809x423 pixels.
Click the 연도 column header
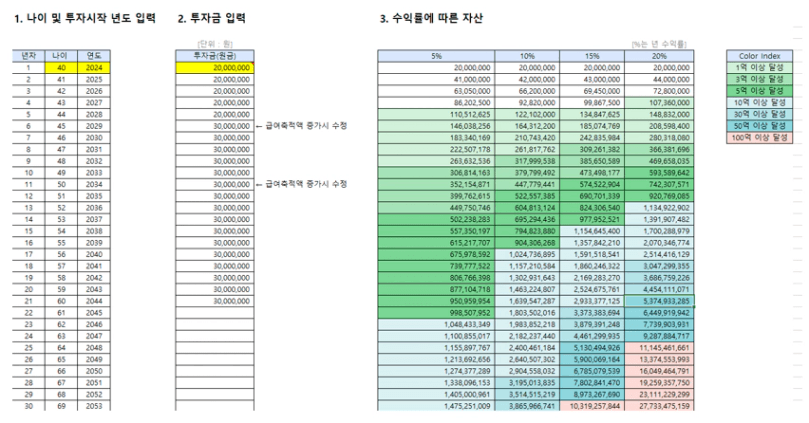(x=94, y=56)
